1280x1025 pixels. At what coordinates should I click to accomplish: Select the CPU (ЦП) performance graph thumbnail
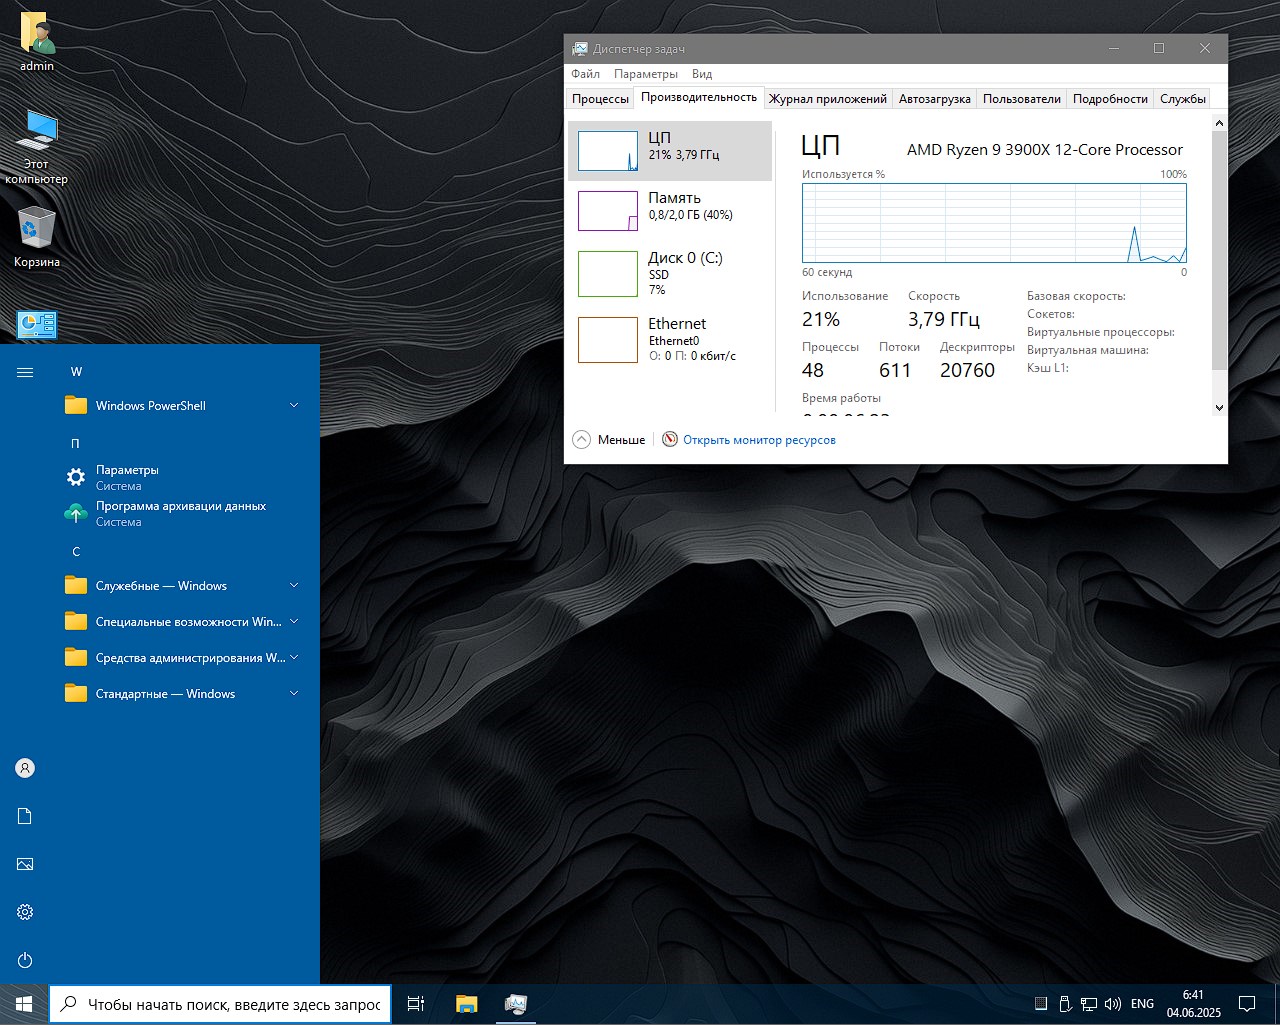(x=608, y=151)
